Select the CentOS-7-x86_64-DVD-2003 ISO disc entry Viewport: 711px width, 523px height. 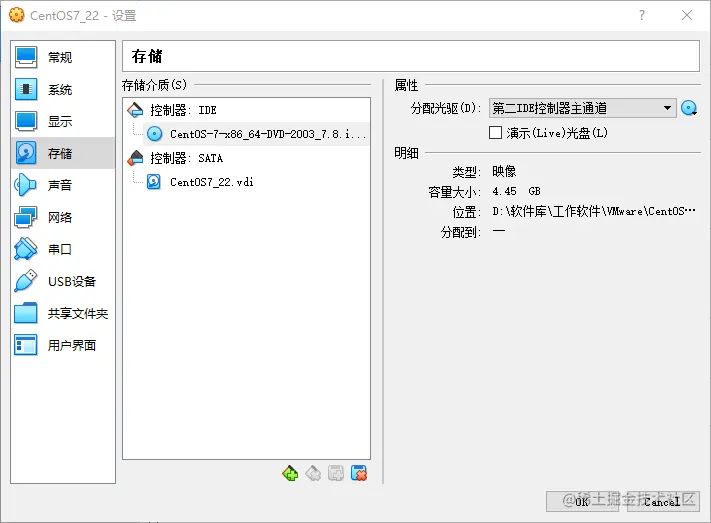click(x=256, y=134)
